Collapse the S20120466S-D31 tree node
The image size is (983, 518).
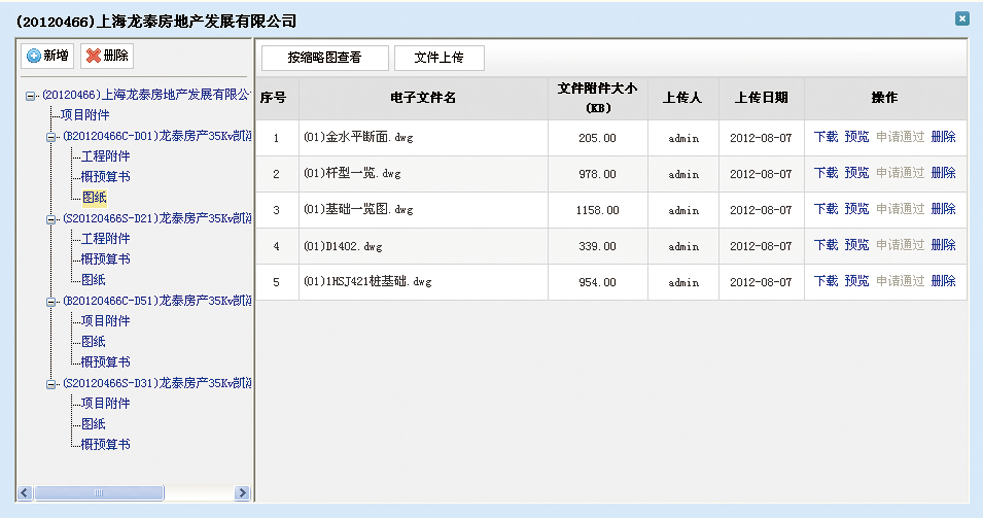(x=52, y=383)
